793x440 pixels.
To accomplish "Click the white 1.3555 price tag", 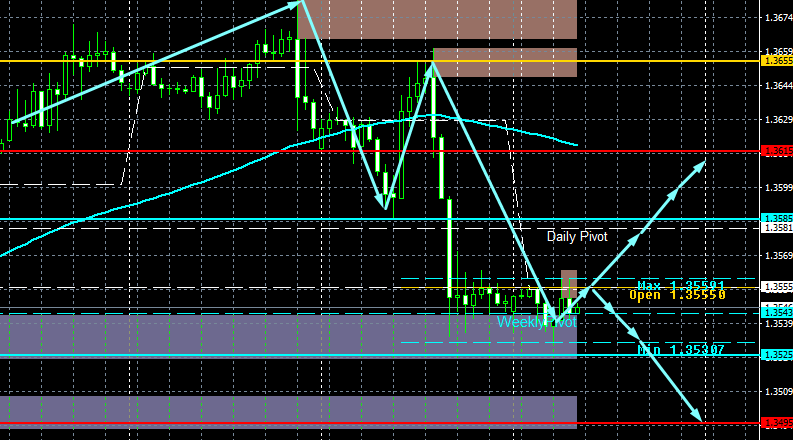I will tap(777, 287).
